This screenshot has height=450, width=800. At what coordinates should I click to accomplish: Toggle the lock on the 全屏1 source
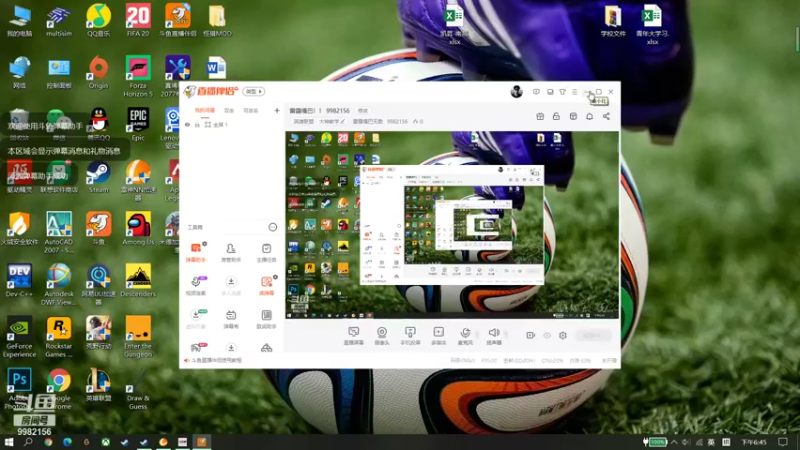tap(197, 124)
